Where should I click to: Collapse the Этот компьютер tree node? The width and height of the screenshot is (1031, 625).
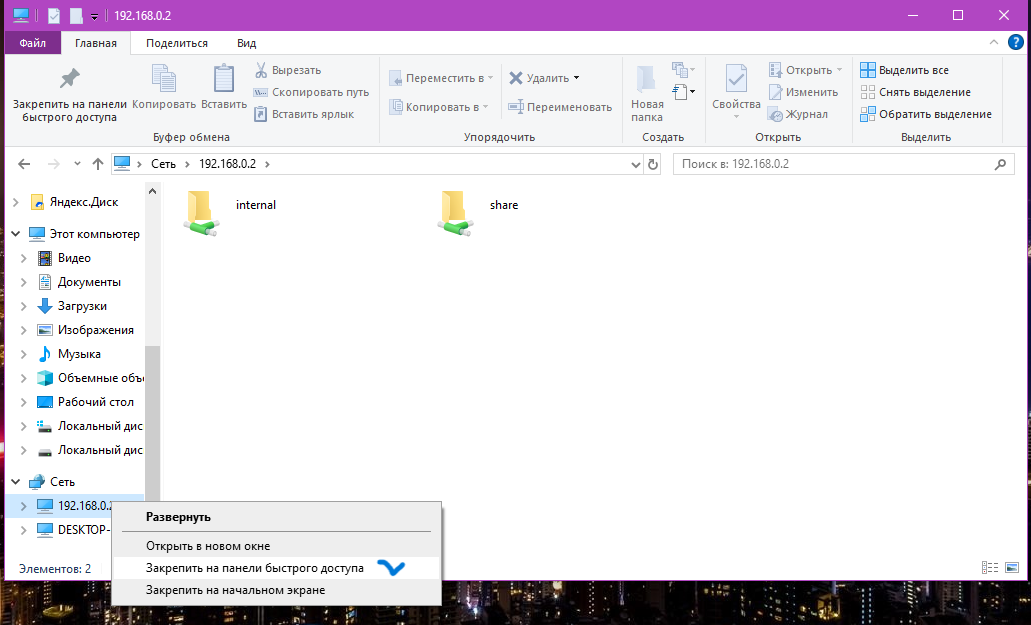tap(16, 234)
